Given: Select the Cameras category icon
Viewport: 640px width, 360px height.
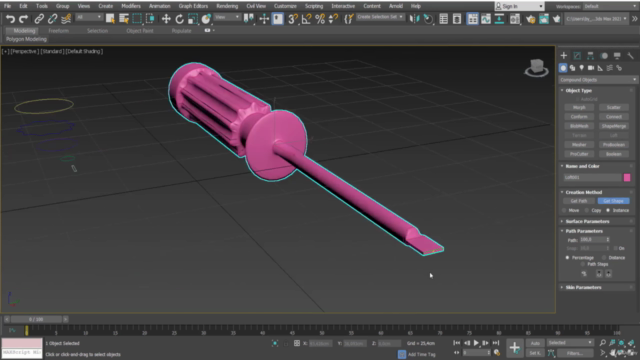Looking at the screenshot, I should tap(591, 68).
